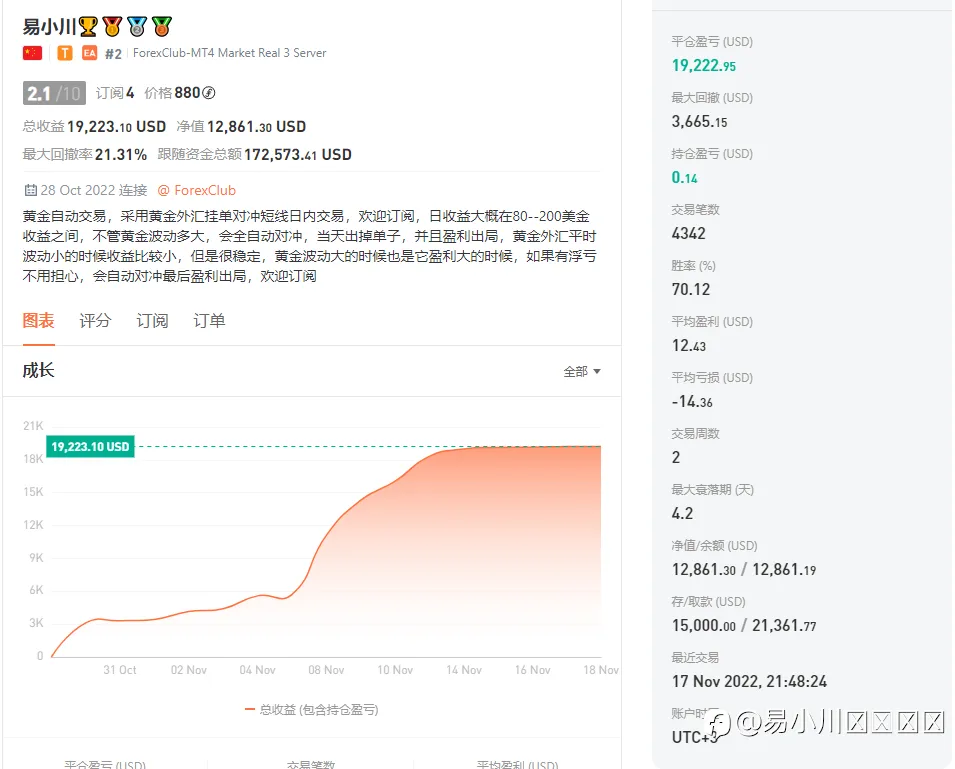Image resolution: width=955 pixels, height=769 pixels.
Task: Click the 净值 12,861.30 USD value
Action: [241, 127]
